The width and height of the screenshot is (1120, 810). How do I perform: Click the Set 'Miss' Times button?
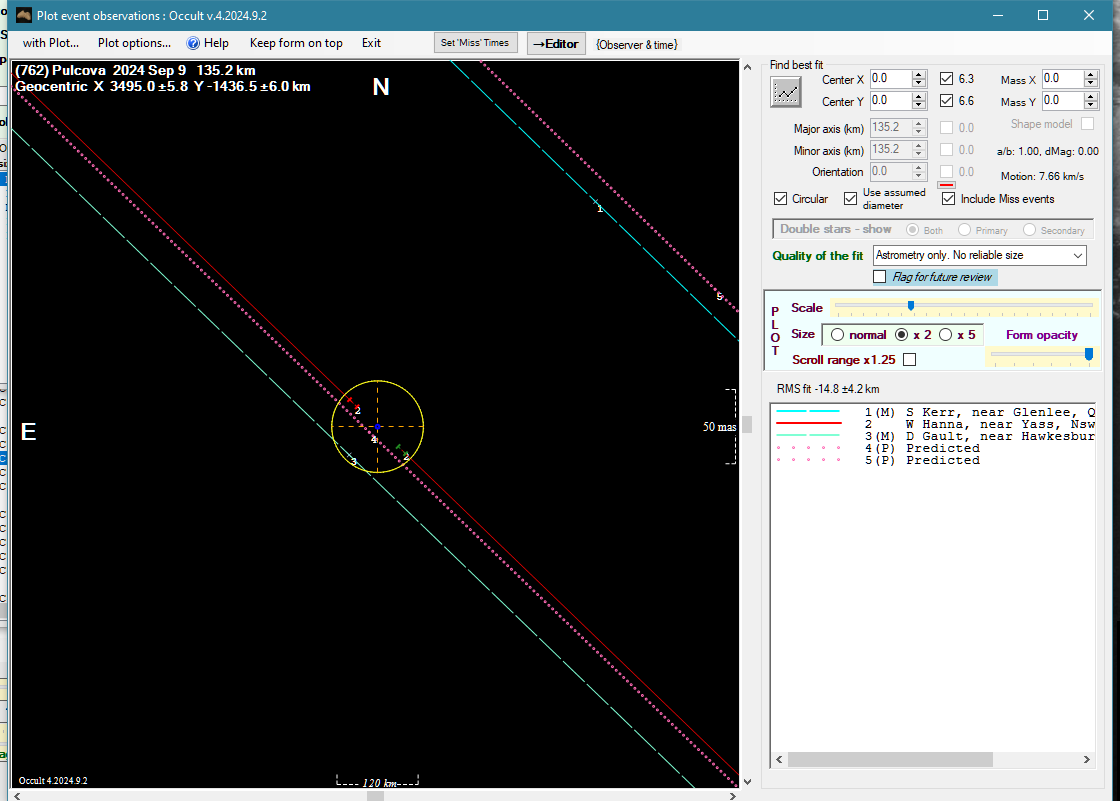[475, 43]
